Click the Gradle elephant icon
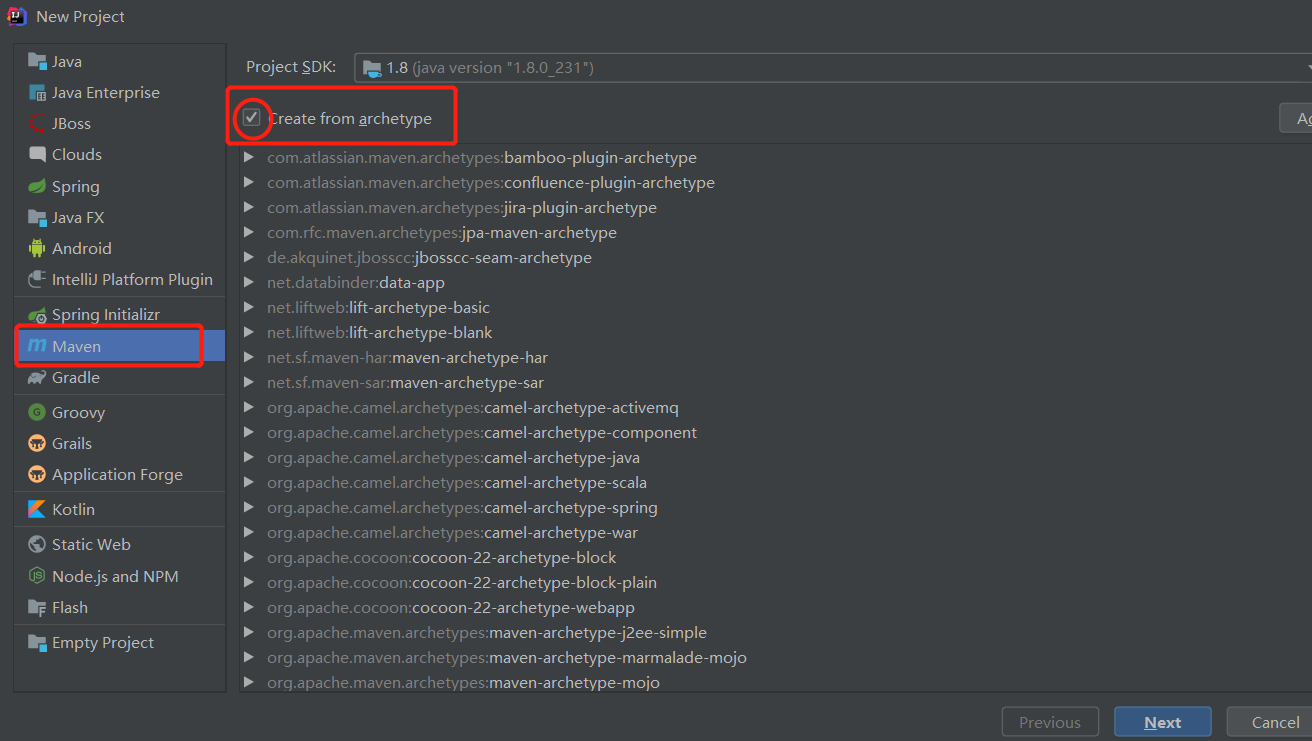 tap(36, 378)
